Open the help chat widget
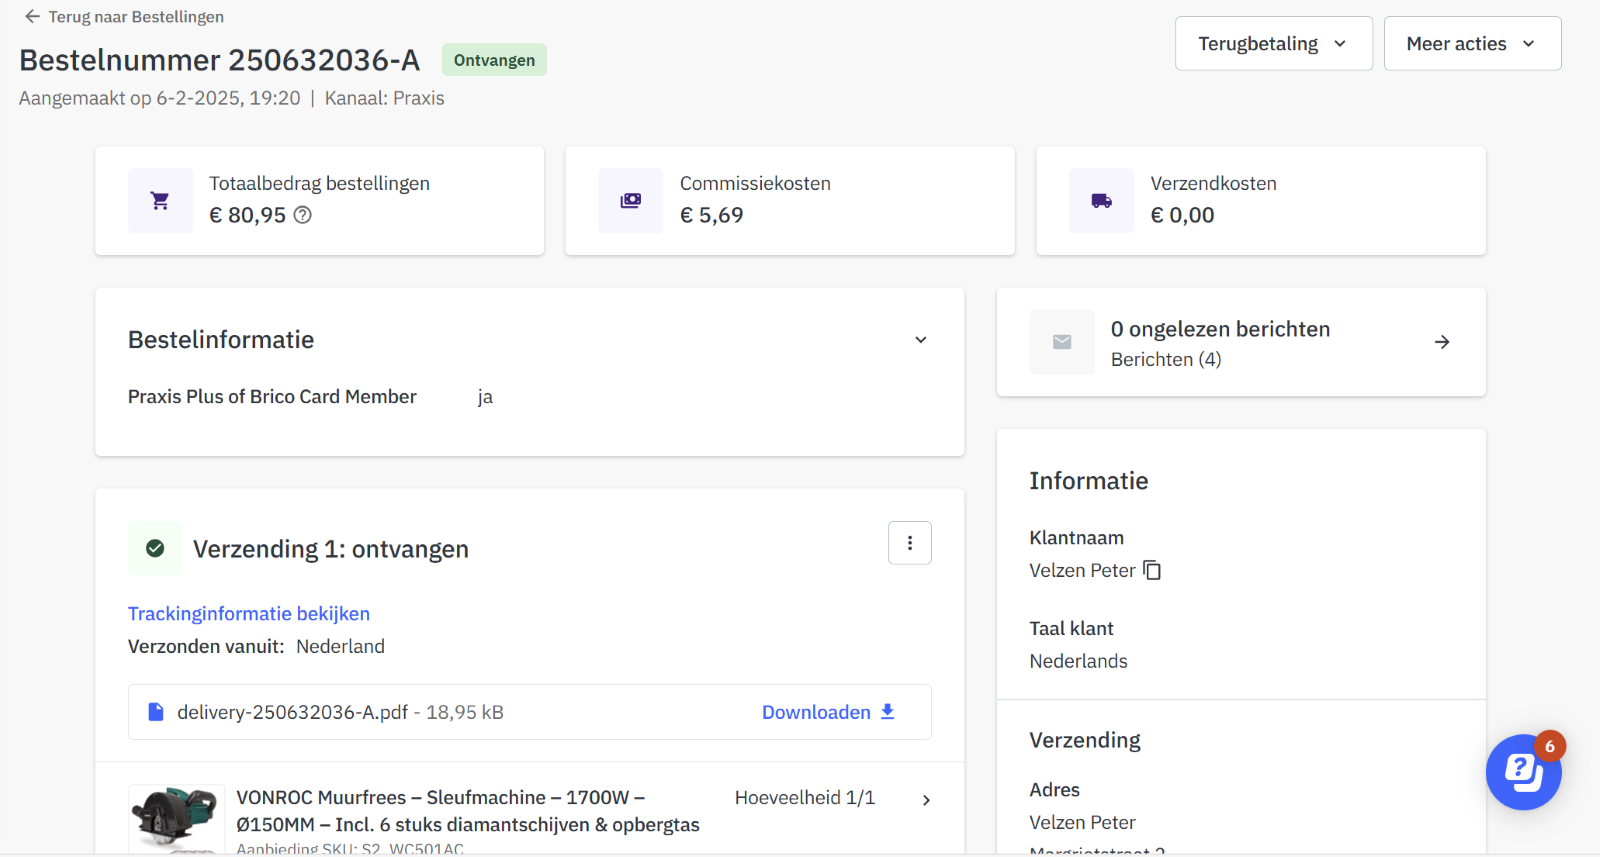The width and height of the screenshot is (1600, 857). click(1523, 772)
